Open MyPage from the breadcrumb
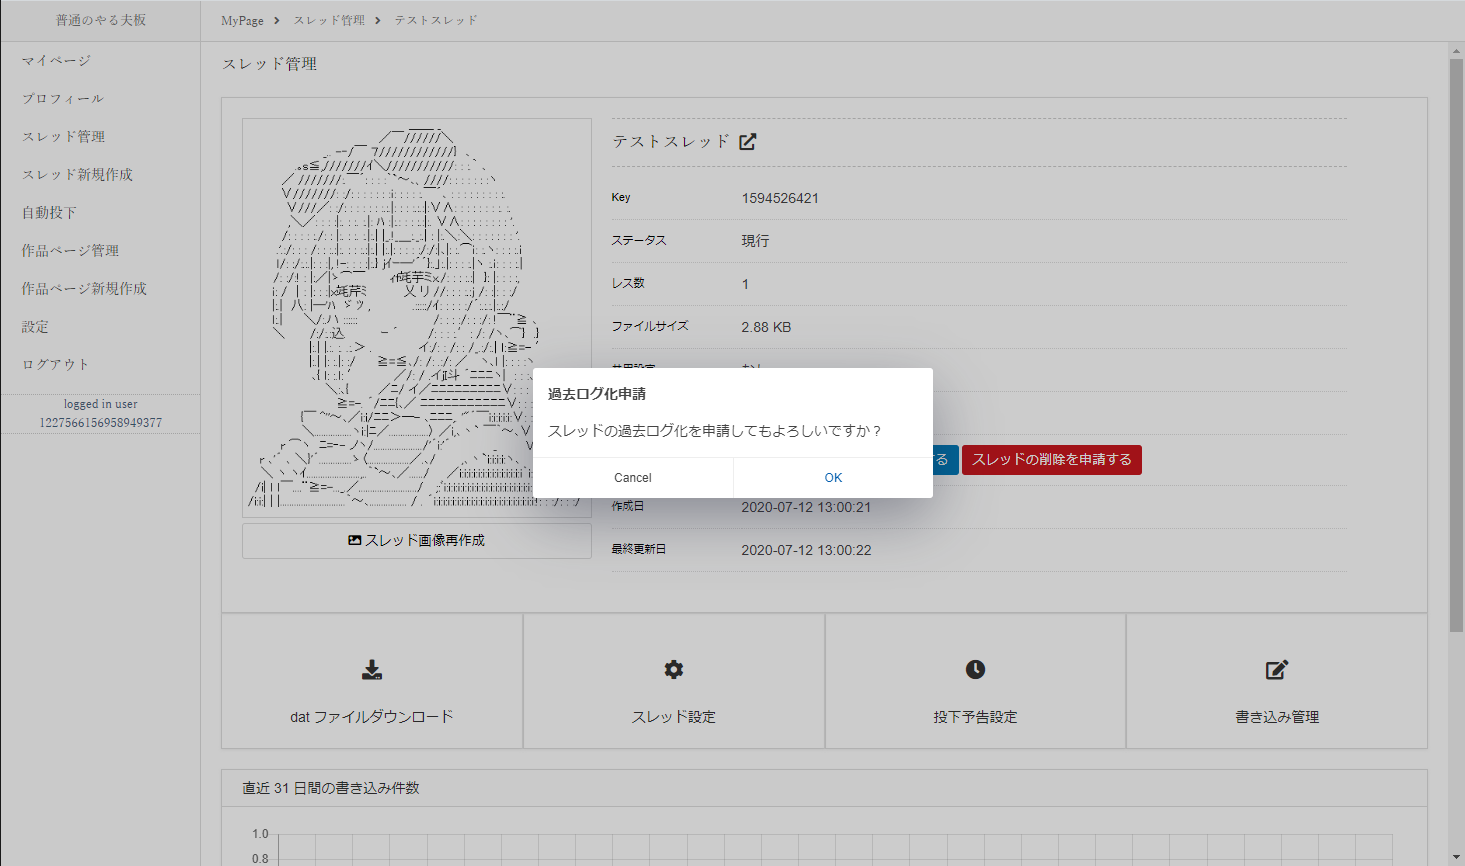The image size is (1465, 866). (x=239, y=19)
